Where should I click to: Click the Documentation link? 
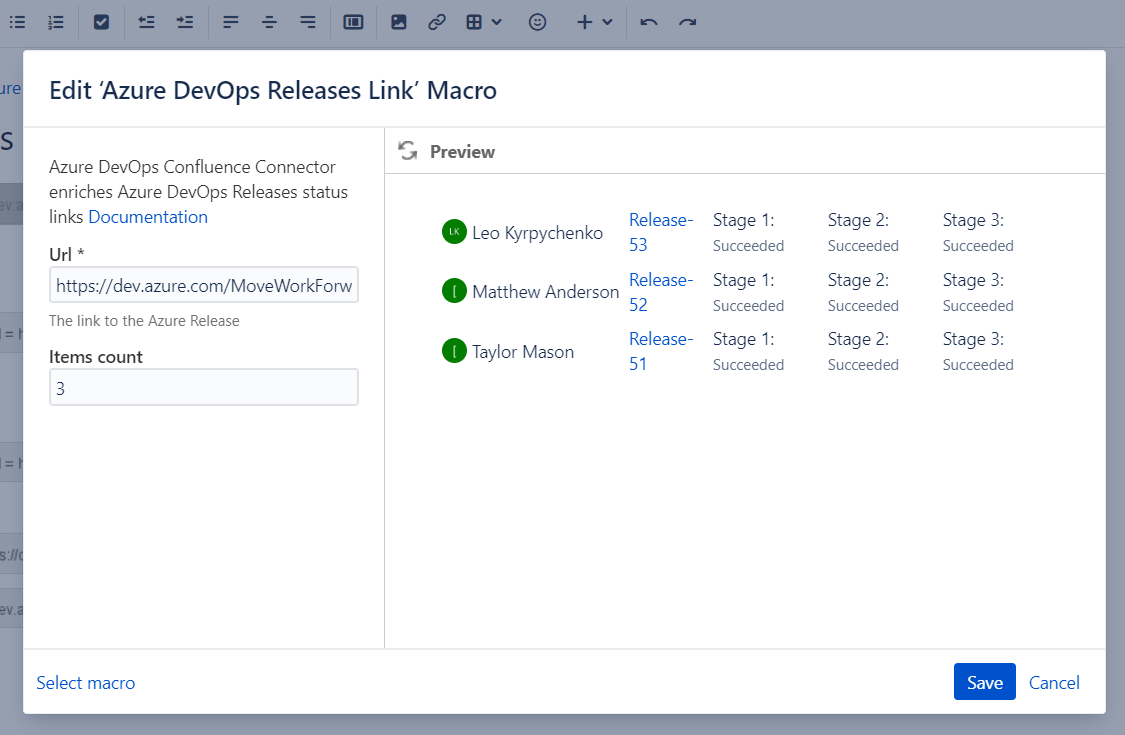click(147, 216)
